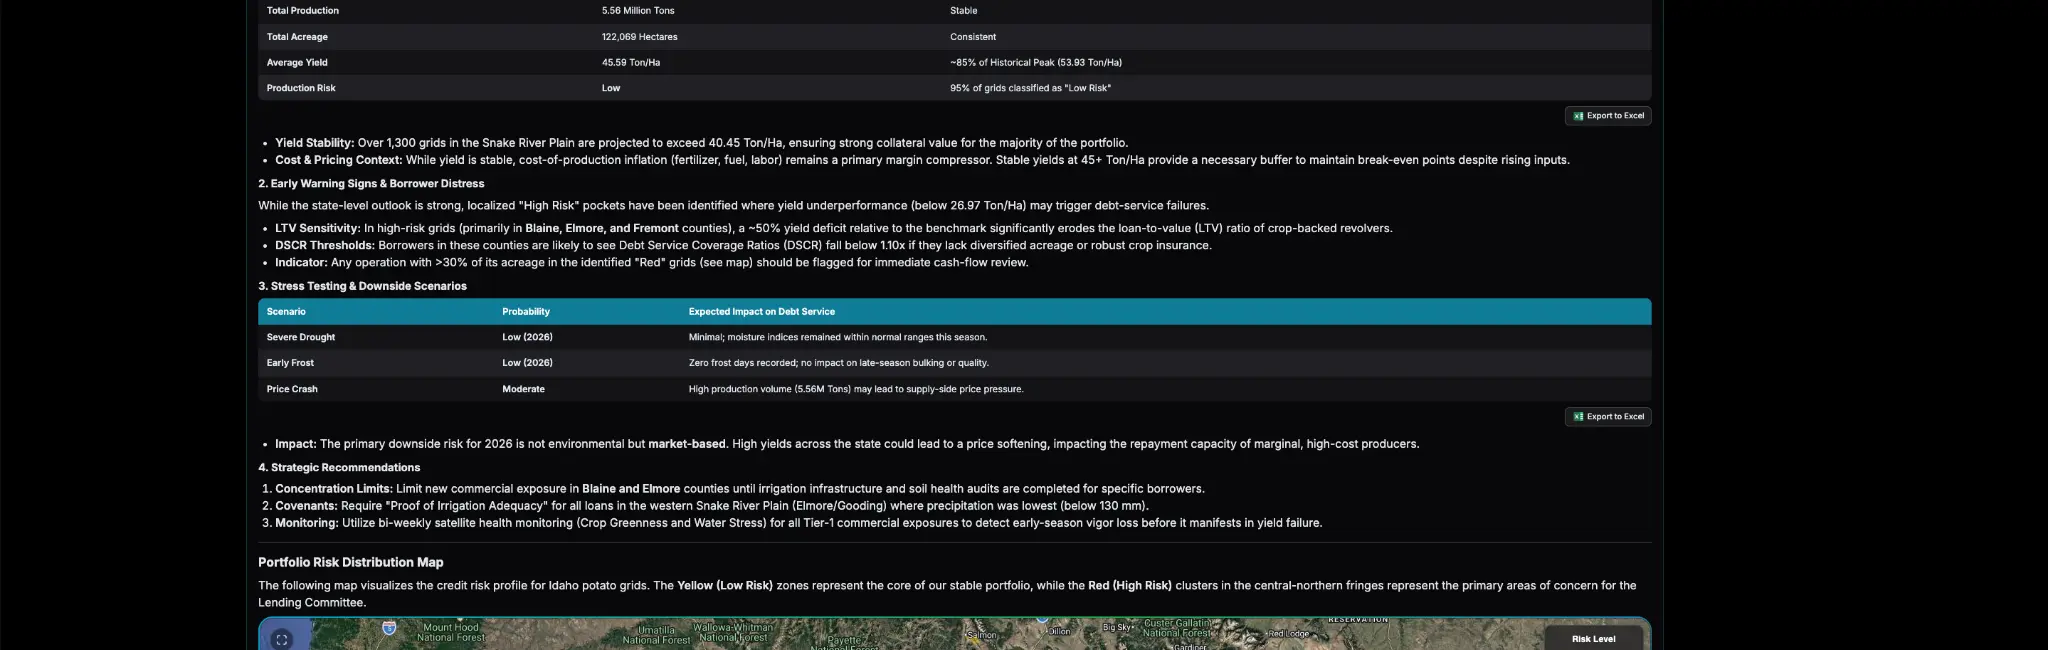
Task: Click "3. Stress Testing & Downside Scenarios" heading
Action: click(362, 286)
